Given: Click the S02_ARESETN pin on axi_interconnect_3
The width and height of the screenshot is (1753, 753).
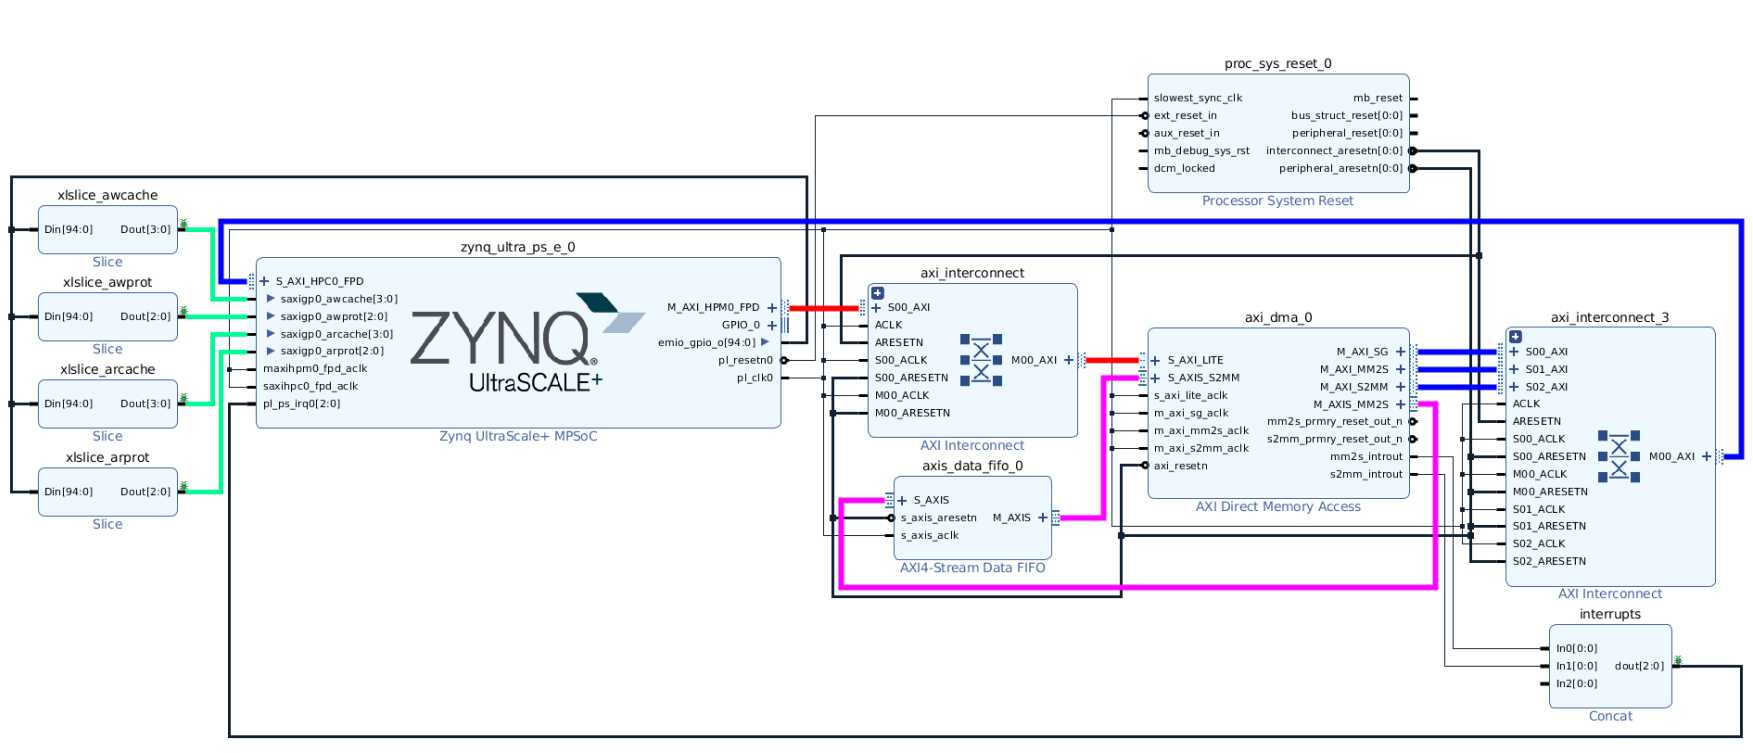Looking at the screenshot, I should coord(1502,561).
